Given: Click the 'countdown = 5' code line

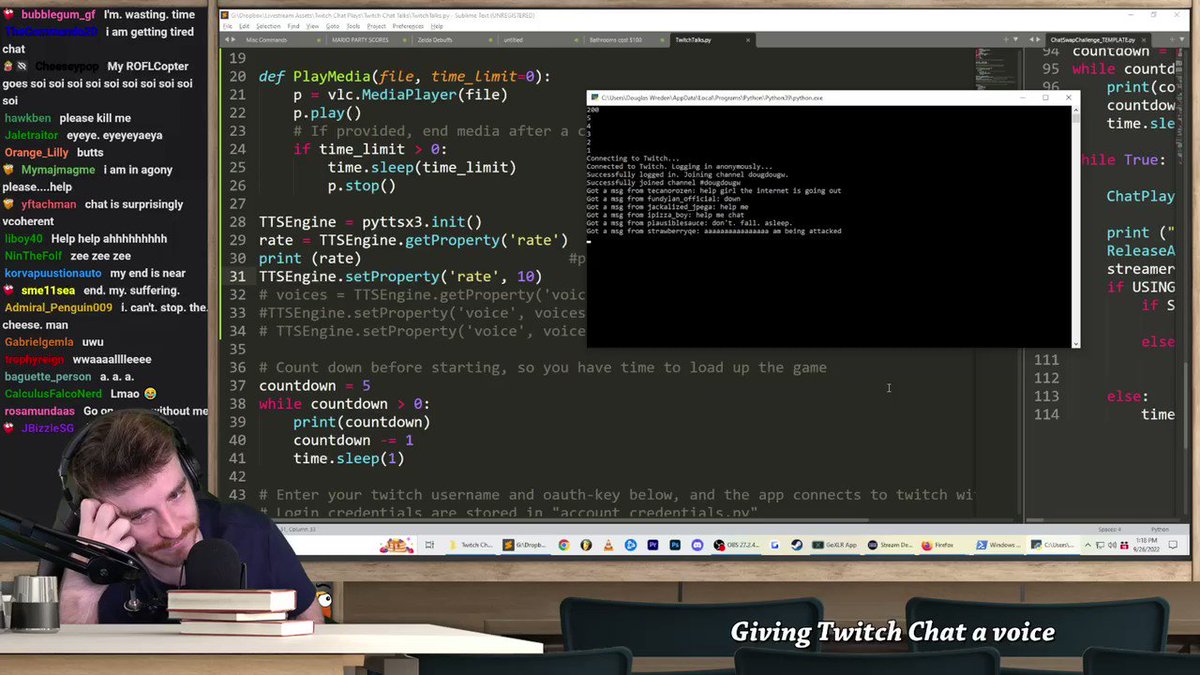Looking at the screenshot, I should (x=315, y=386).
